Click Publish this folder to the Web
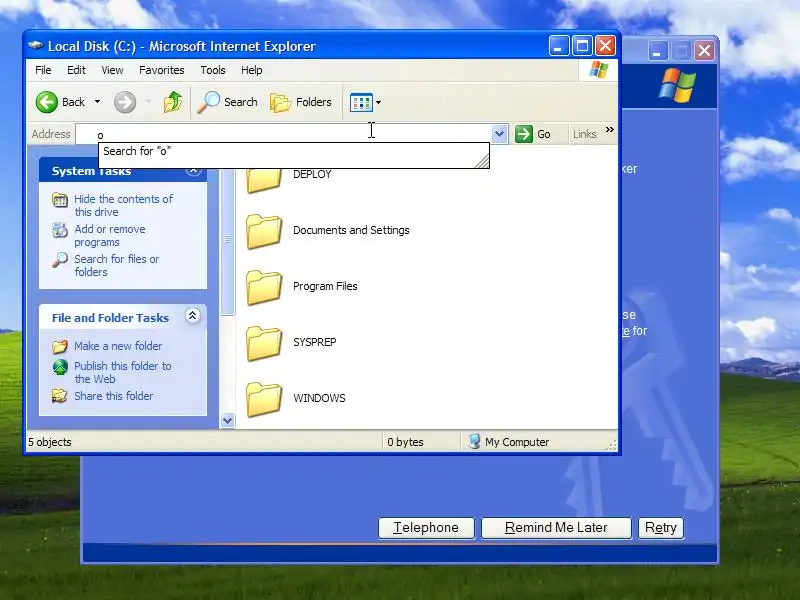The height and width of the screenshot is (600, 800). pos(122,372)
